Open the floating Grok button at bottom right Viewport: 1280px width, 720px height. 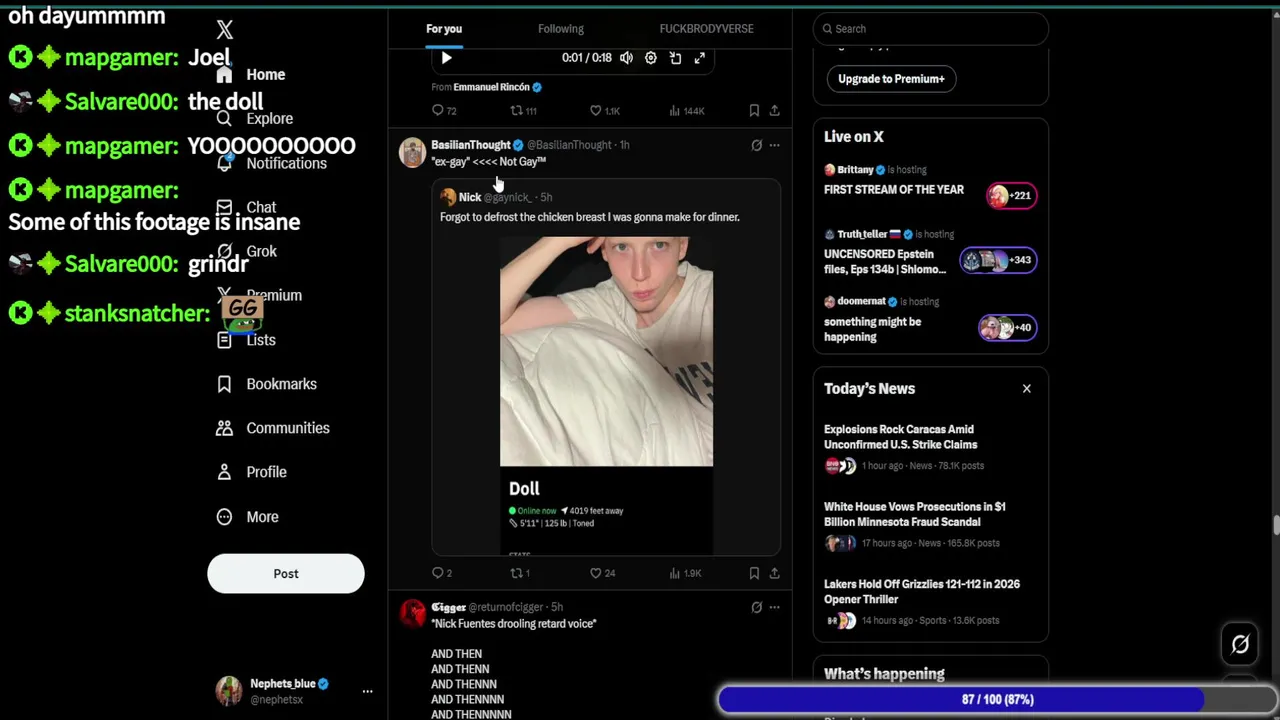pos(1240,645)
